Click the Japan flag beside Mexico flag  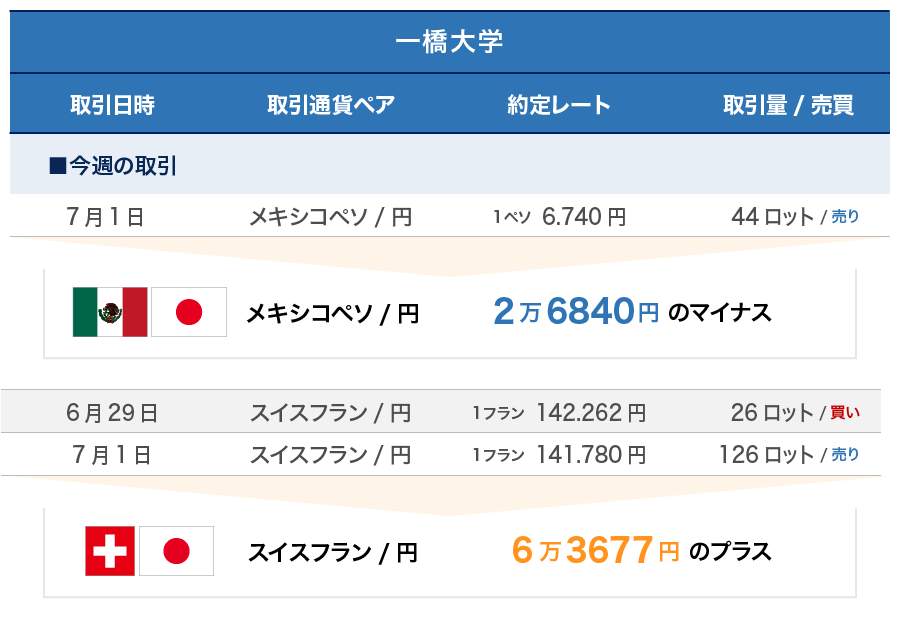point(188,312)
